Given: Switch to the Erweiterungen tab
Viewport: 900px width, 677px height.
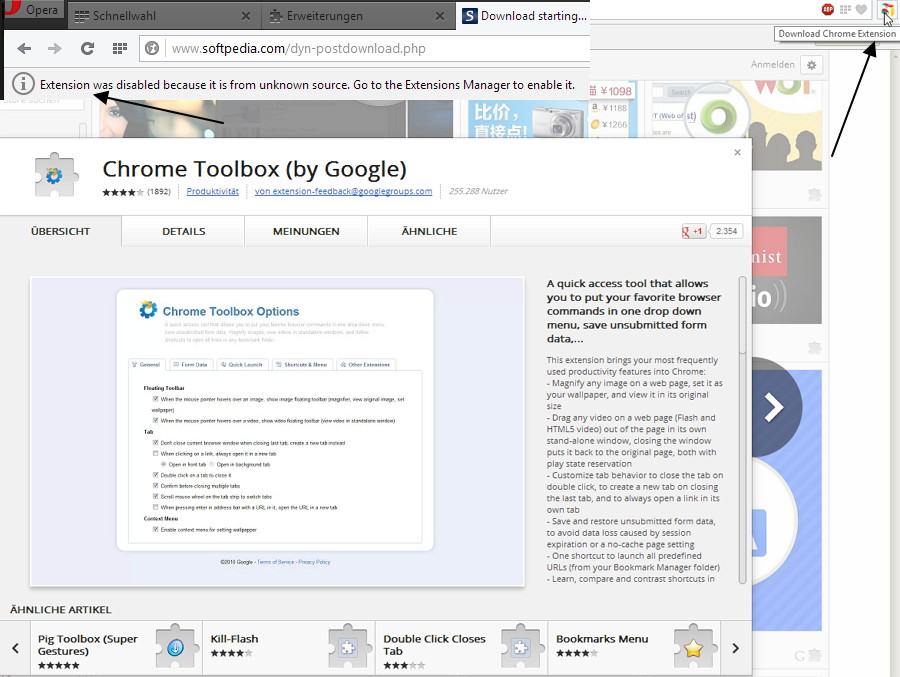Looking at the screenshot, I should tap(358, 16).
